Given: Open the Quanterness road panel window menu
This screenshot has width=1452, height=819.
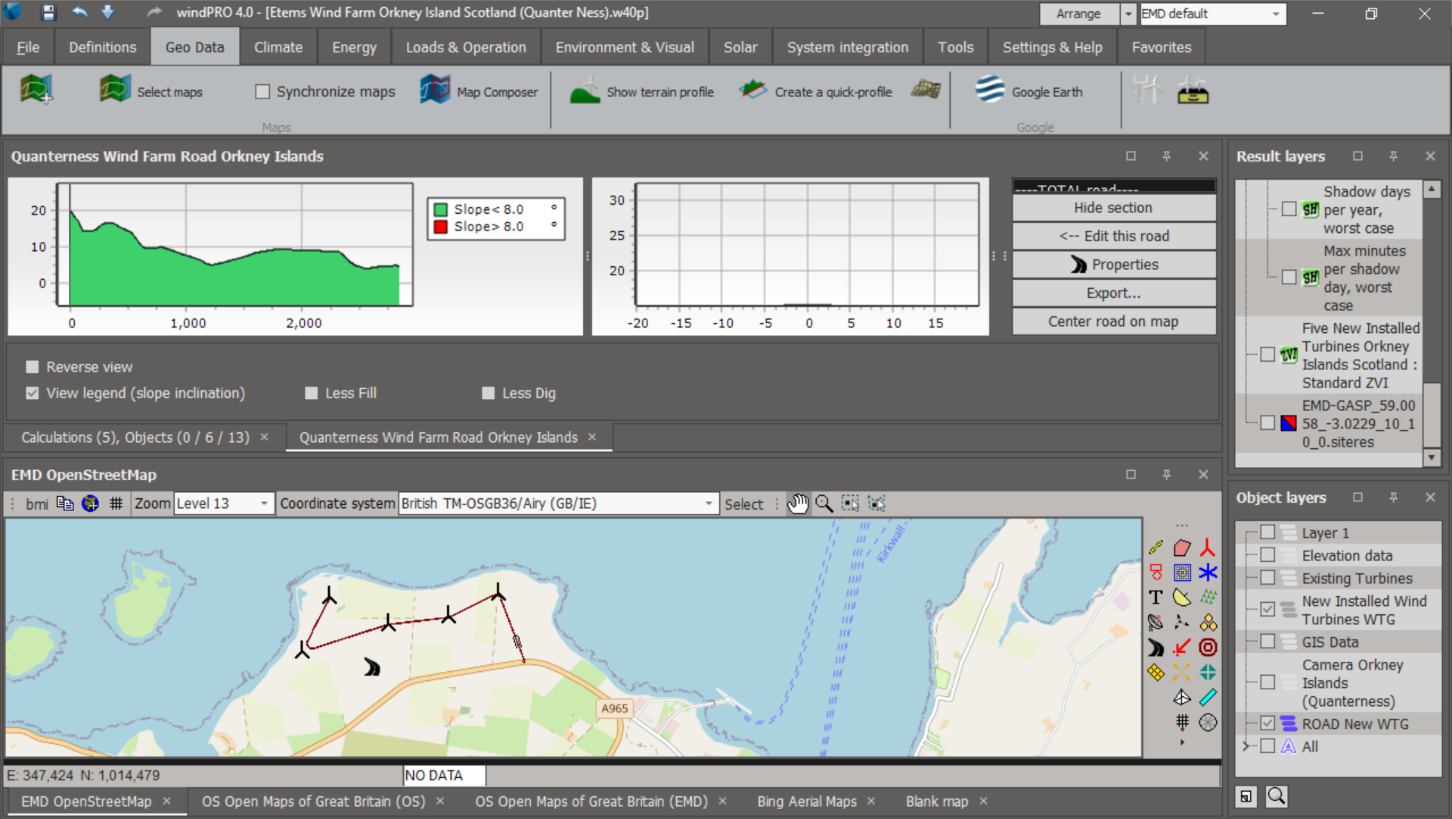Looking at the screenshot, I should tap(1131, 156).
